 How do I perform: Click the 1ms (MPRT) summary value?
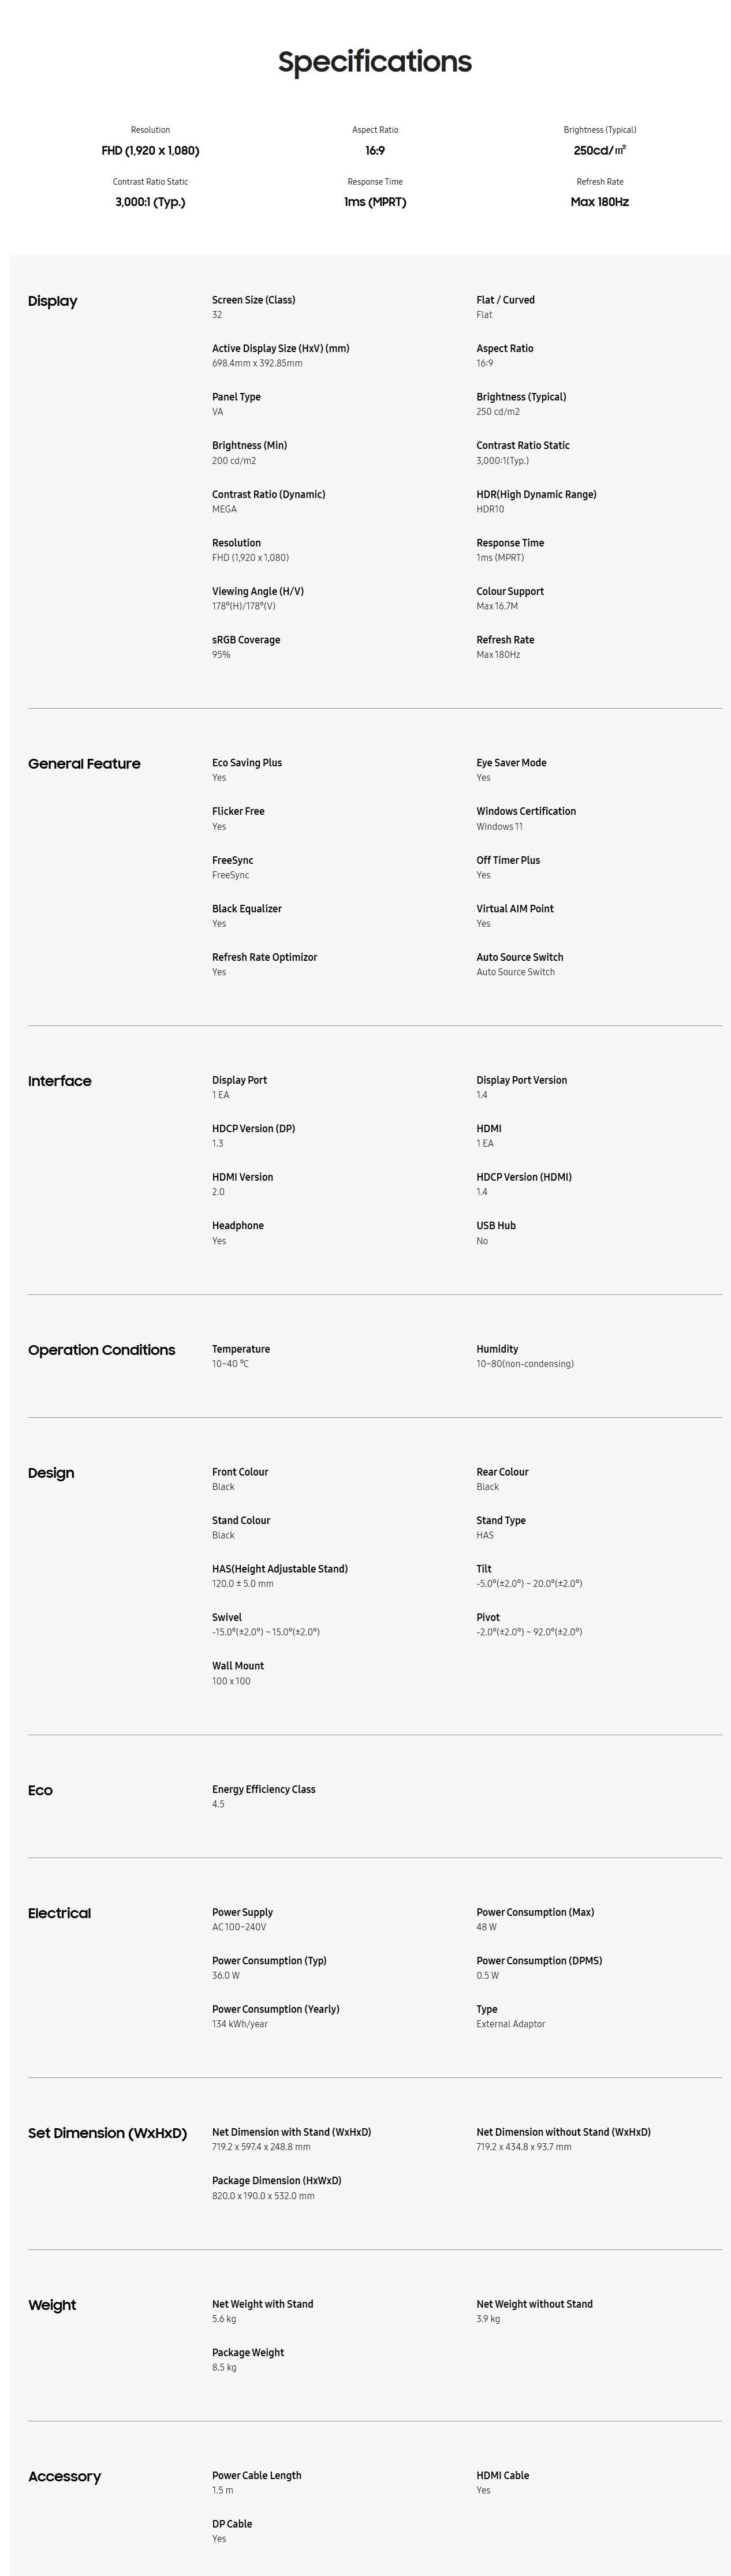pyautogui.click(x=374, y=202)
